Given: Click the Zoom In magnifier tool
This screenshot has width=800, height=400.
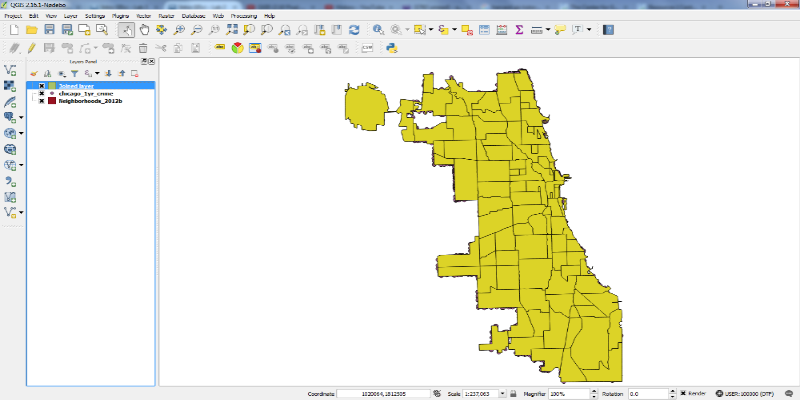Looking at the screenshot, I should point(179,30).
